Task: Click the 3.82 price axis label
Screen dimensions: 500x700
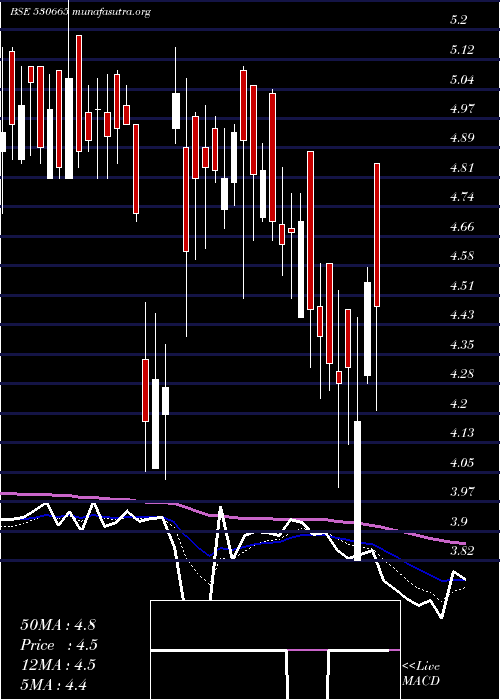Action: point(462,551)
